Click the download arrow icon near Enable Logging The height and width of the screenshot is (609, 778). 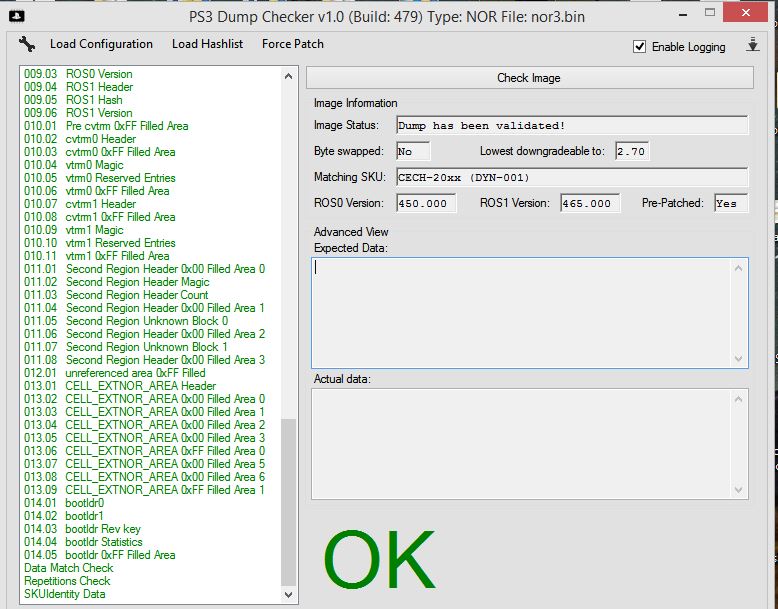point(752,46)
